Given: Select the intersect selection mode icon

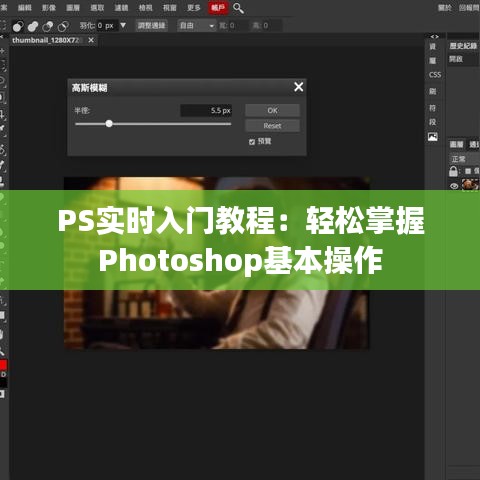Looking at the screenshot, I should (x=63, y=26).
